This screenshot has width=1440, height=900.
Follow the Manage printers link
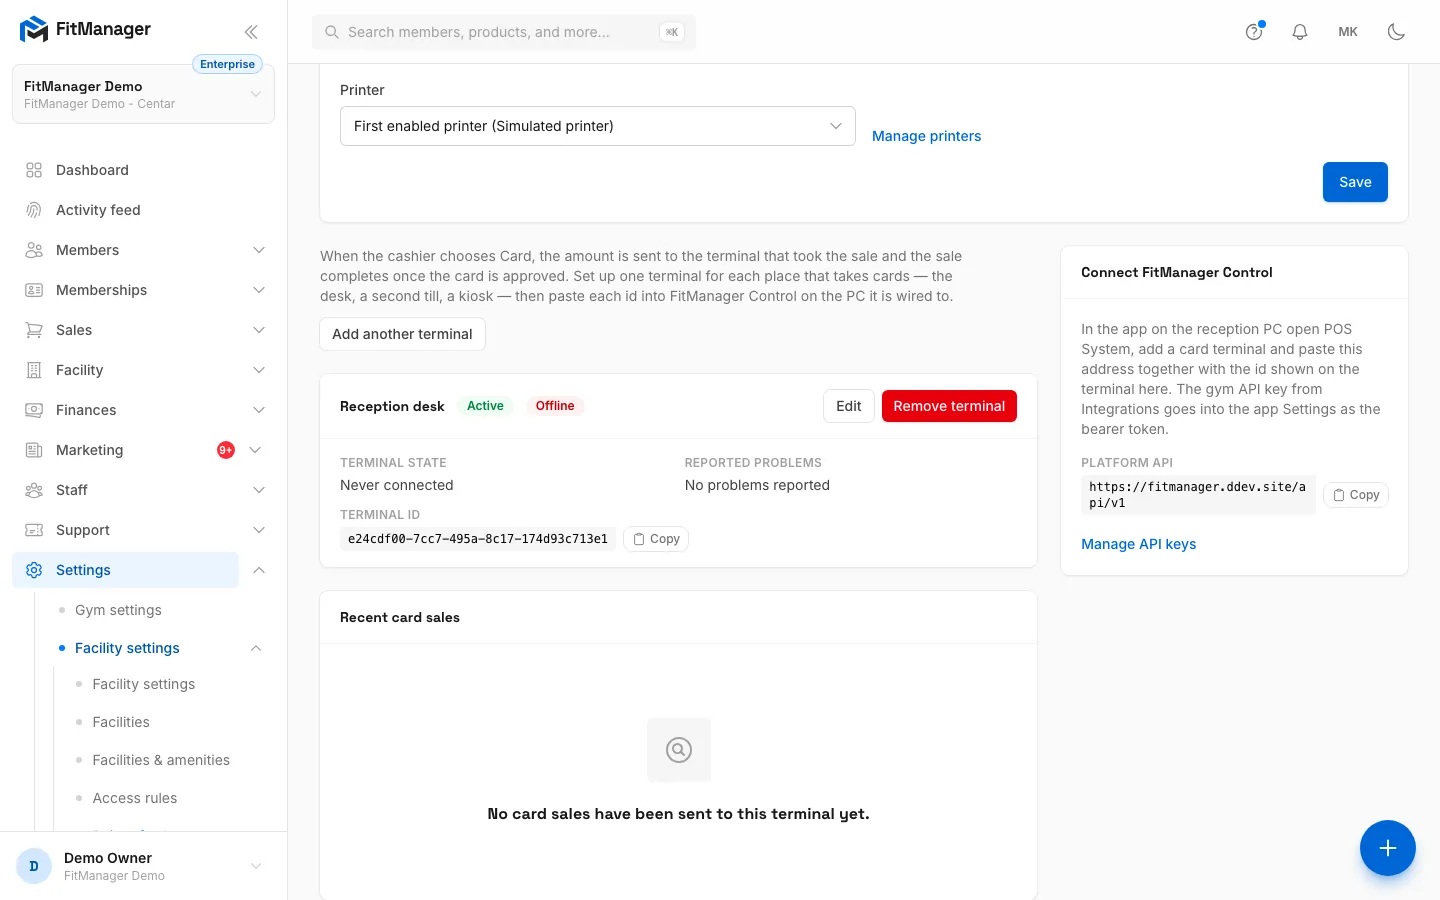[x=926, y=136]
